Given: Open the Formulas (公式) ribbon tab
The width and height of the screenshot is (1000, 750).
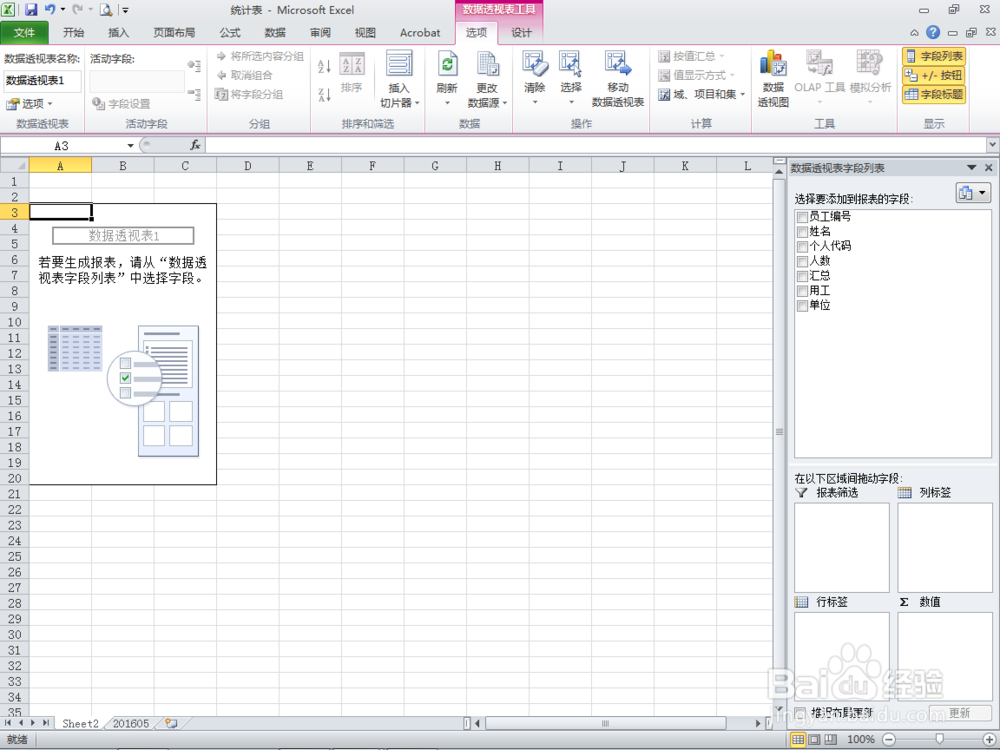Looking at the screenshot, I should pyautogui.click(x=230, y=33).
